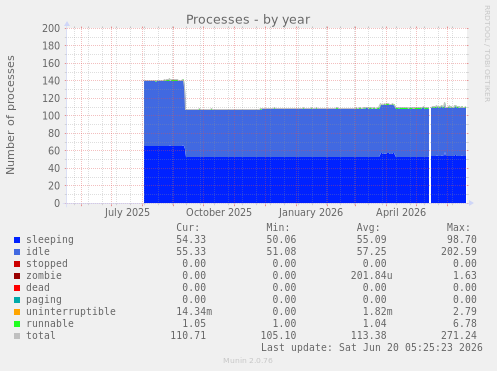Viewport: 497px width, 371px height.
Task: Click the 'July 2025' x-axis label
Action: click(x=127, y=213)
